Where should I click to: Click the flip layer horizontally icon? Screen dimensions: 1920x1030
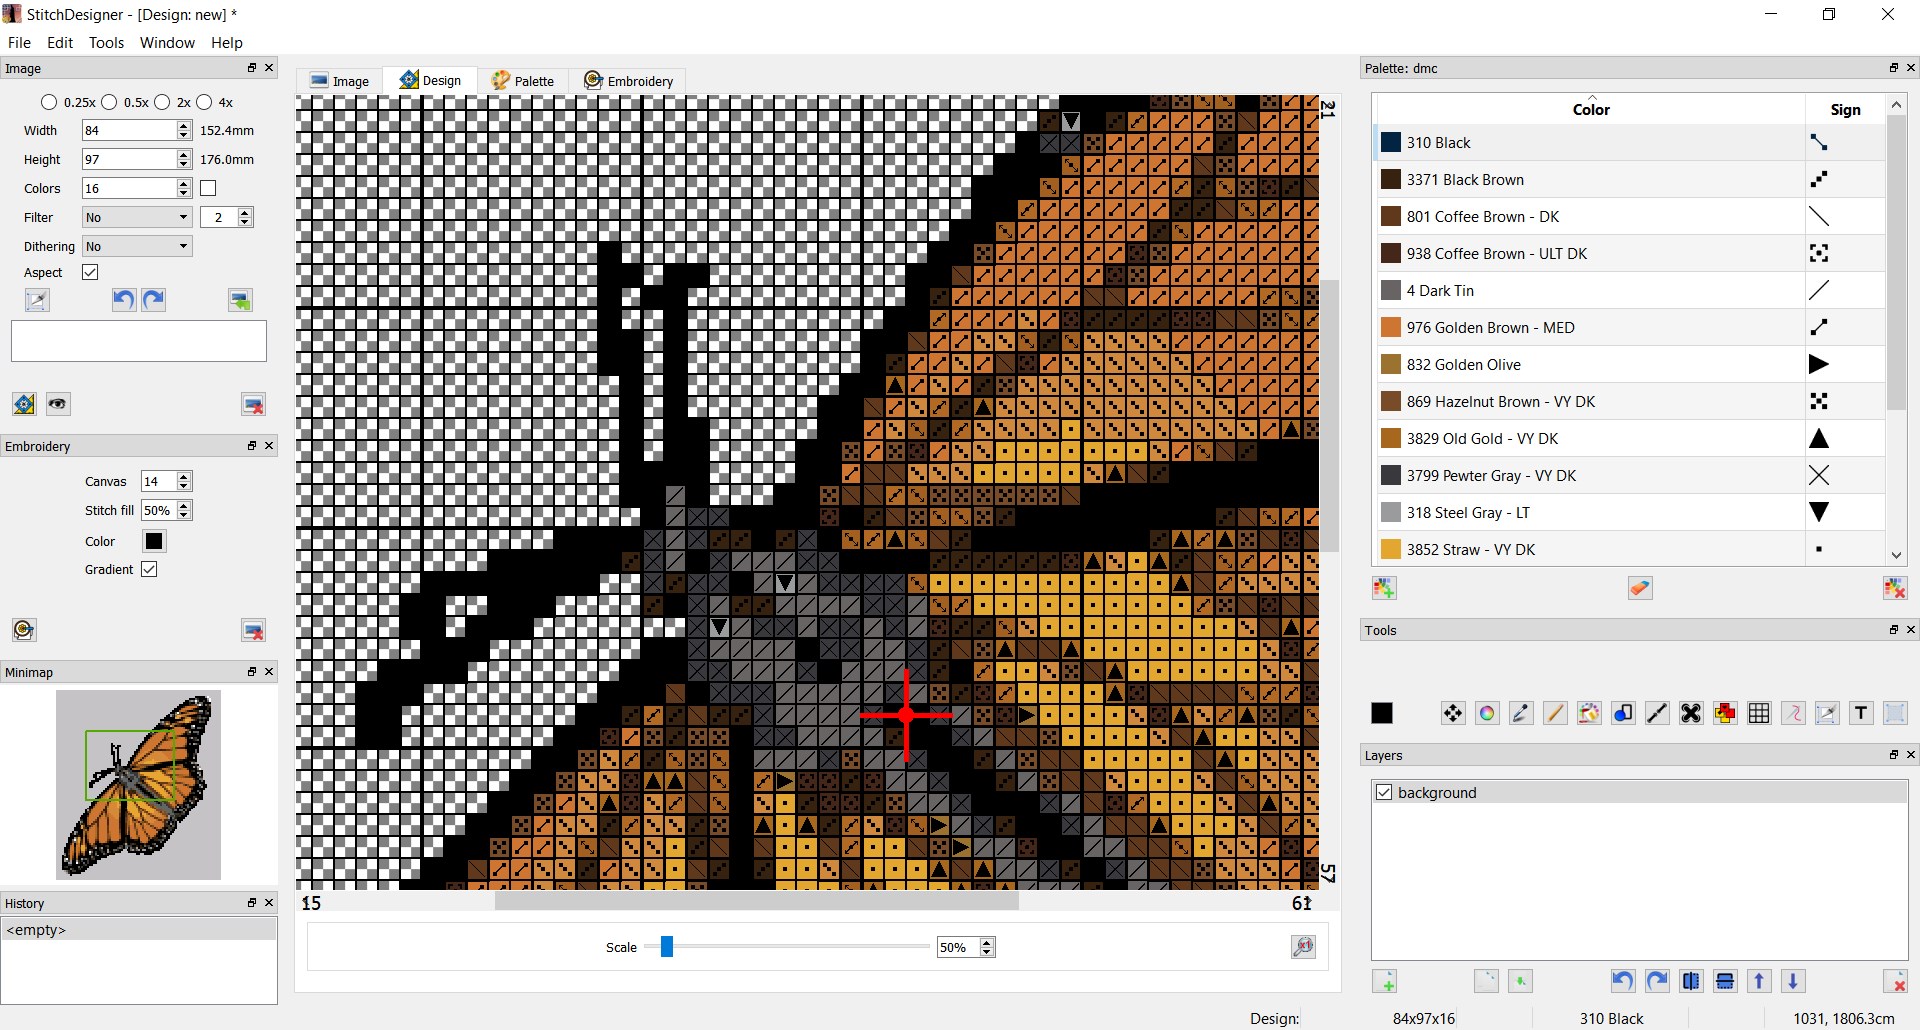pos(1690,981)
